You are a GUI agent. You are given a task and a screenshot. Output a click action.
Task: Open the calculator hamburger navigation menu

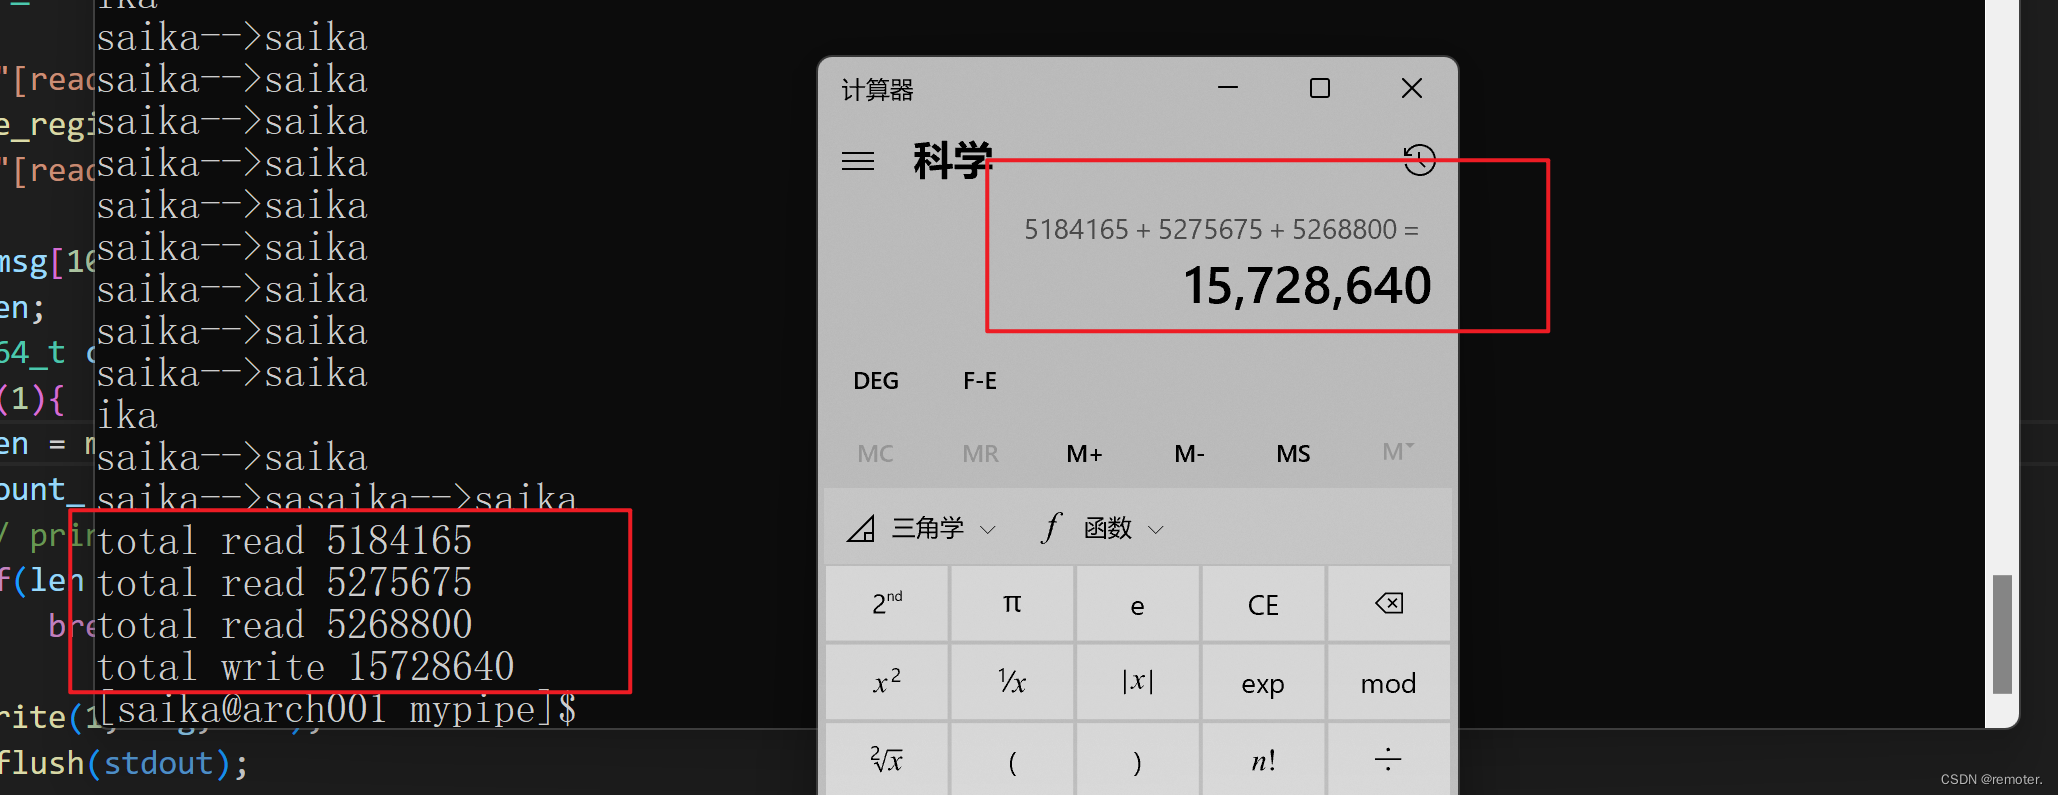[x=858, y=161]
